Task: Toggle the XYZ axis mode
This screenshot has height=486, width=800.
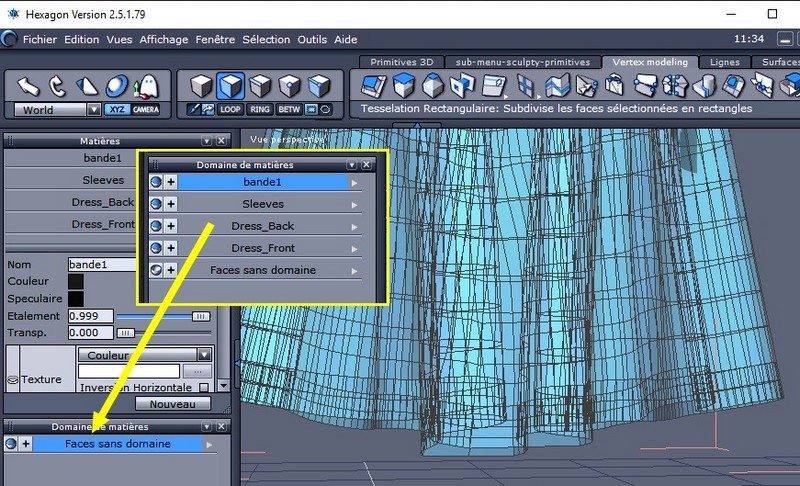Action: [x=117, y=109]
